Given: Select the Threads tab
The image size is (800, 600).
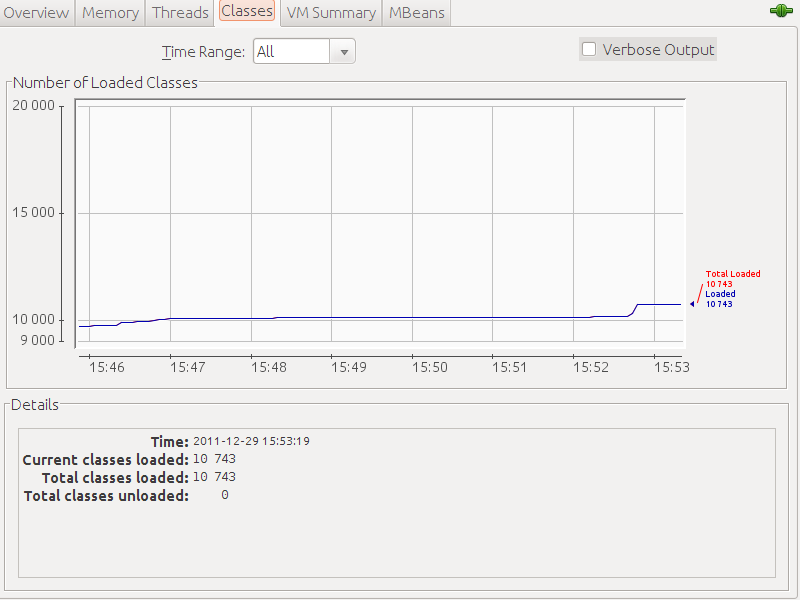Looking at the screenshot, I should [x=180, y=13].
